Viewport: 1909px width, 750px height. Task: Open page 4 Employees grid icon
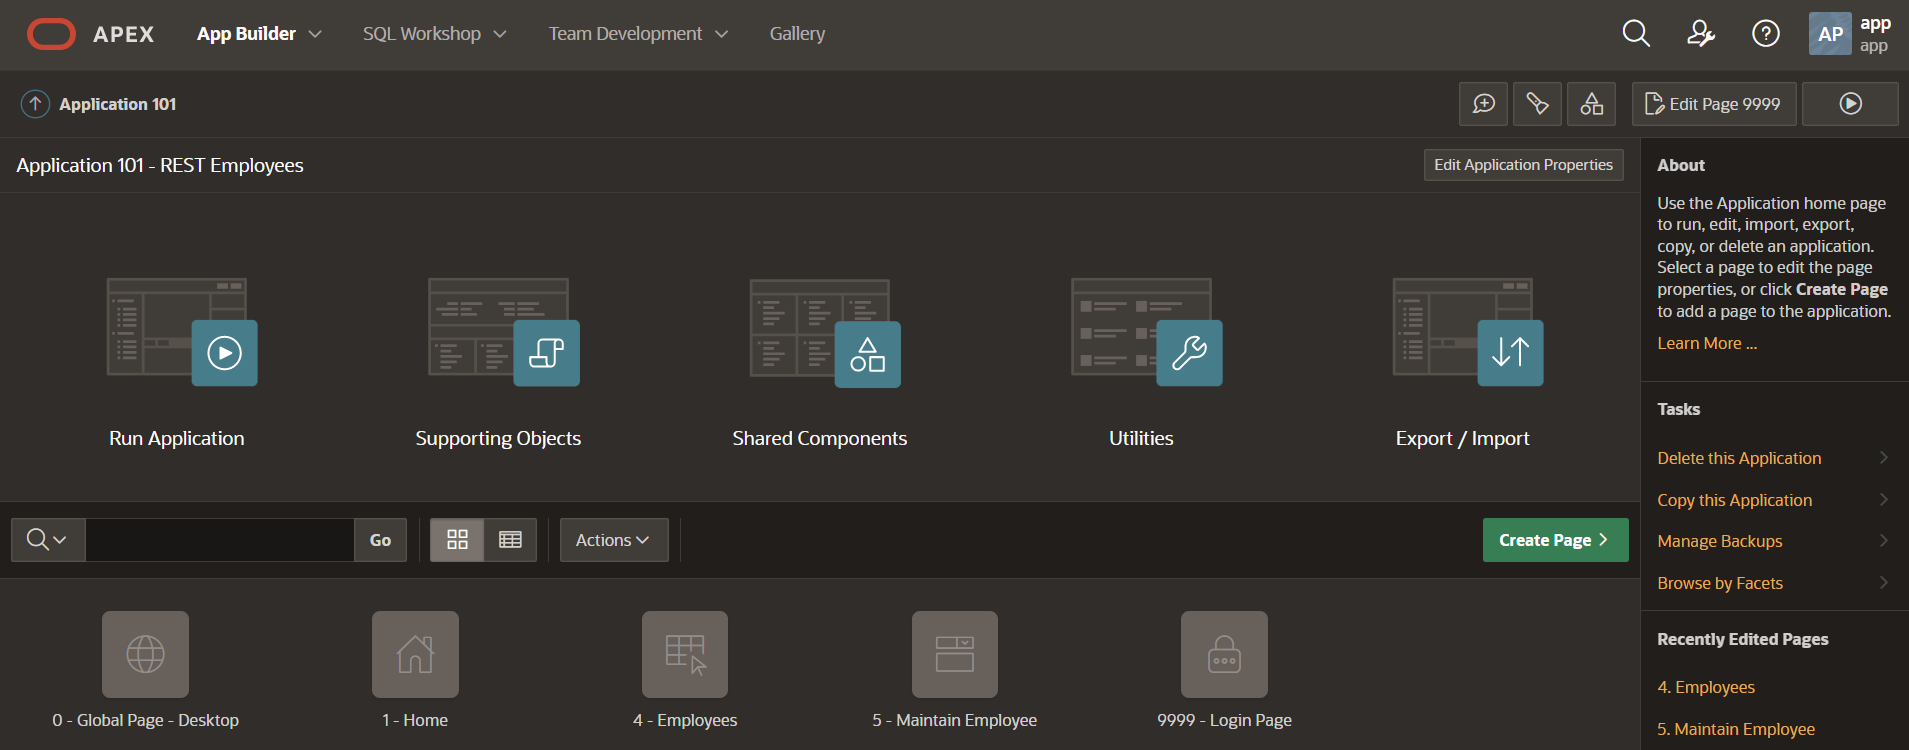pos(685,655)
